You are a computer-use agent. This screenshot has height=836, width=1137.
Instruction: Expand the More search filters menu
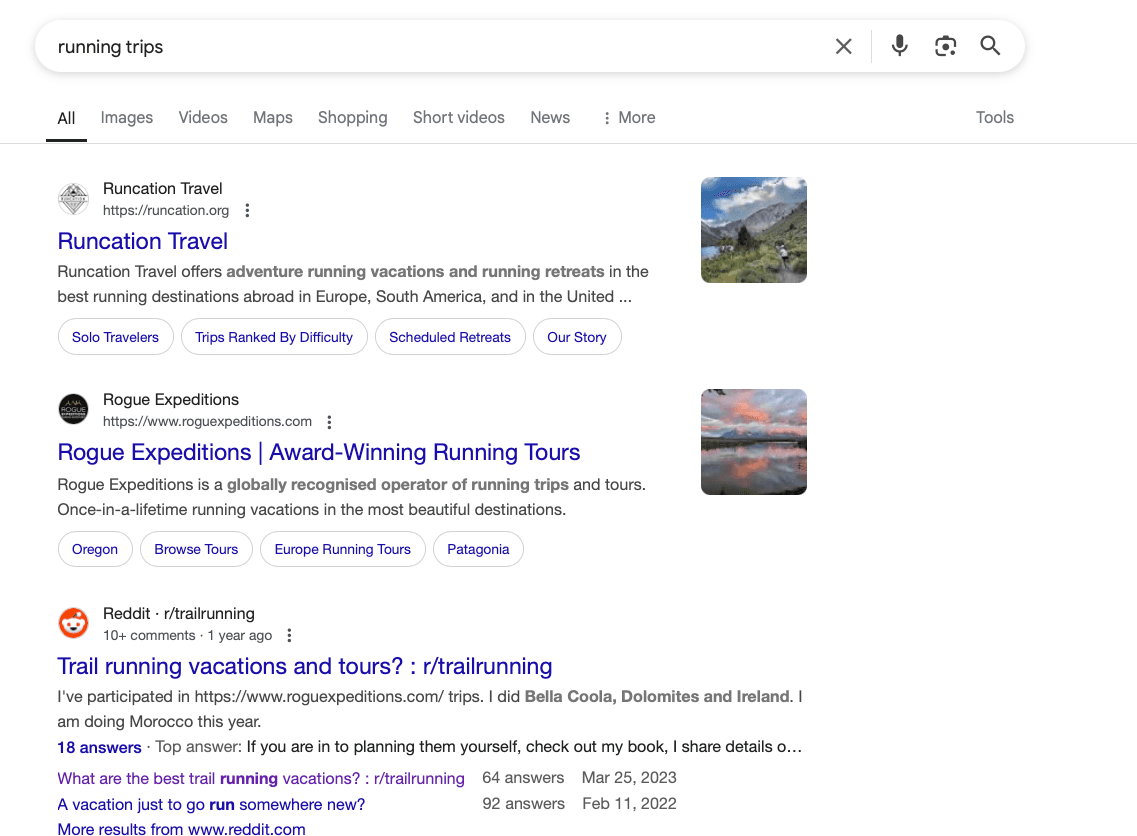click(x=628, y=118)
